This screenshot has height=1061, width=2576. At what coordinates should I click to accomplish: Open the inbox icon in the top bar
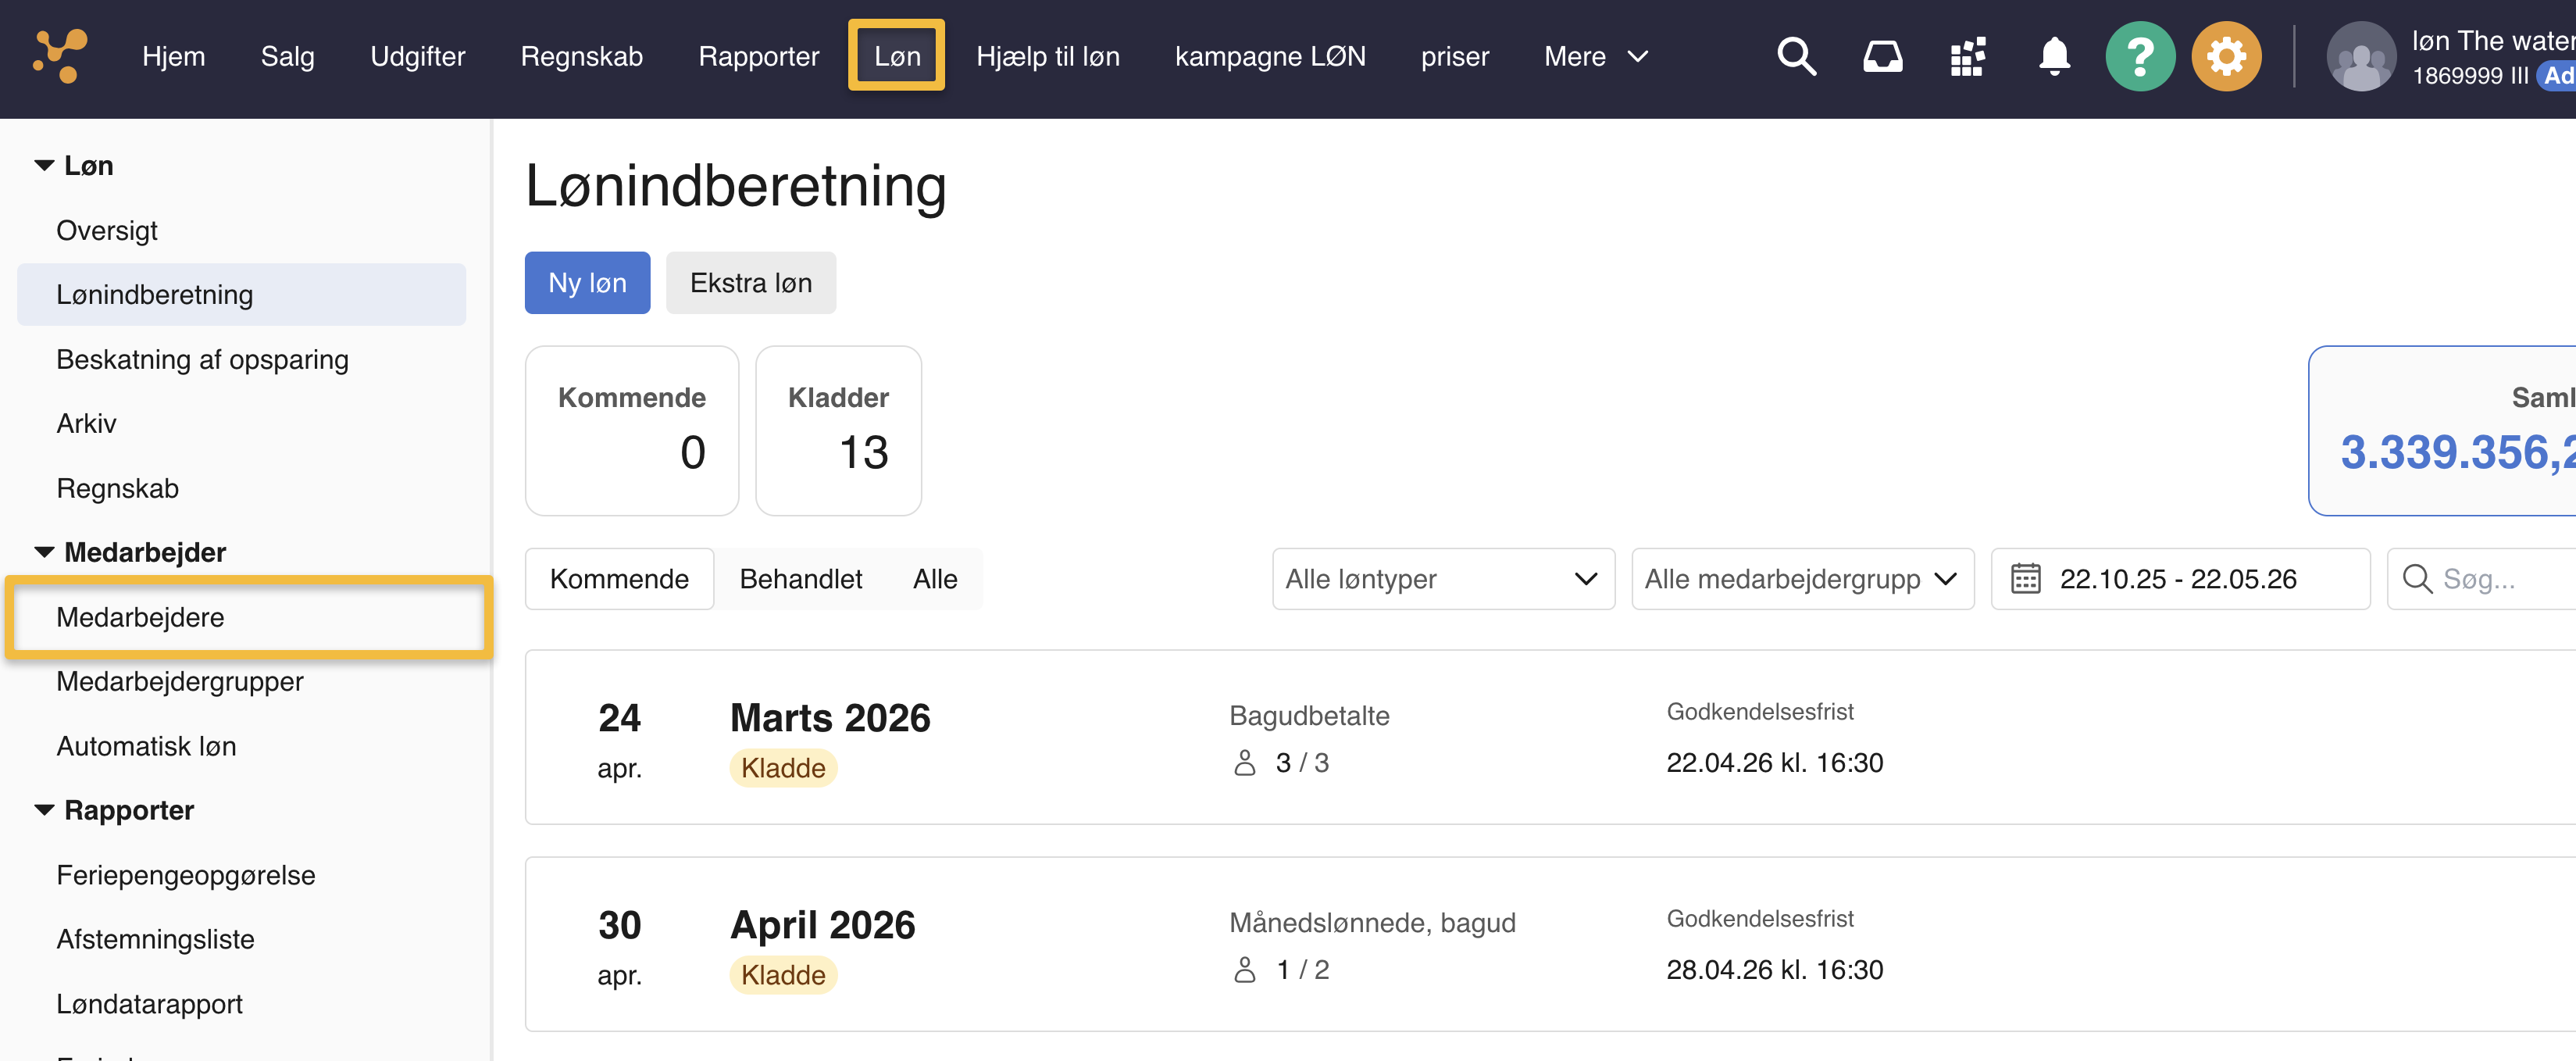tap(1883, 56)
